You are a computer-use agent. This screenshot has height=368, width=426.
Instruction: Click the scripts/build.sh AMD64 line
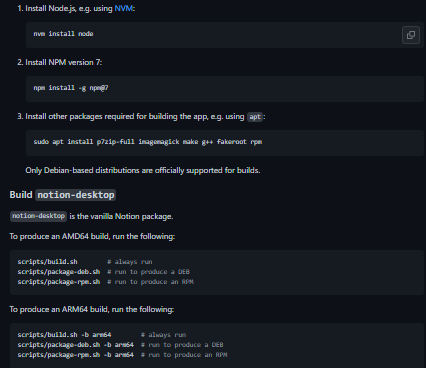point(85,262)
